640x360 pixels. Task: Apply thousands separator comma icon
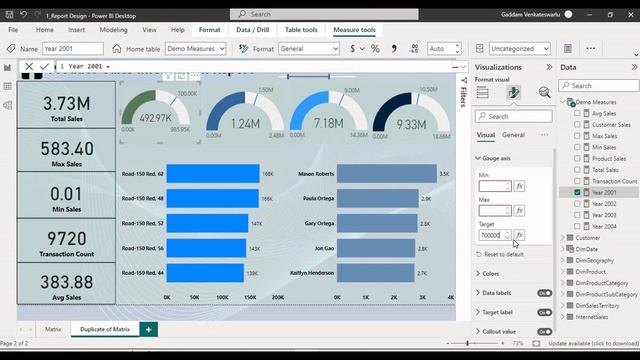tap(394, 49)
